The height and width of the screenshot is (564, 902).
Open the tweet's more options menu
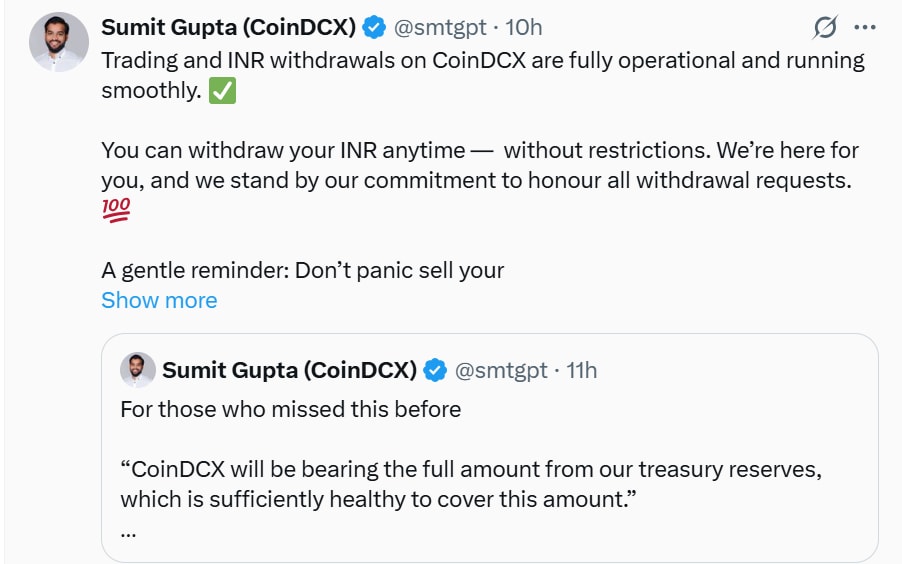point(865,28)
